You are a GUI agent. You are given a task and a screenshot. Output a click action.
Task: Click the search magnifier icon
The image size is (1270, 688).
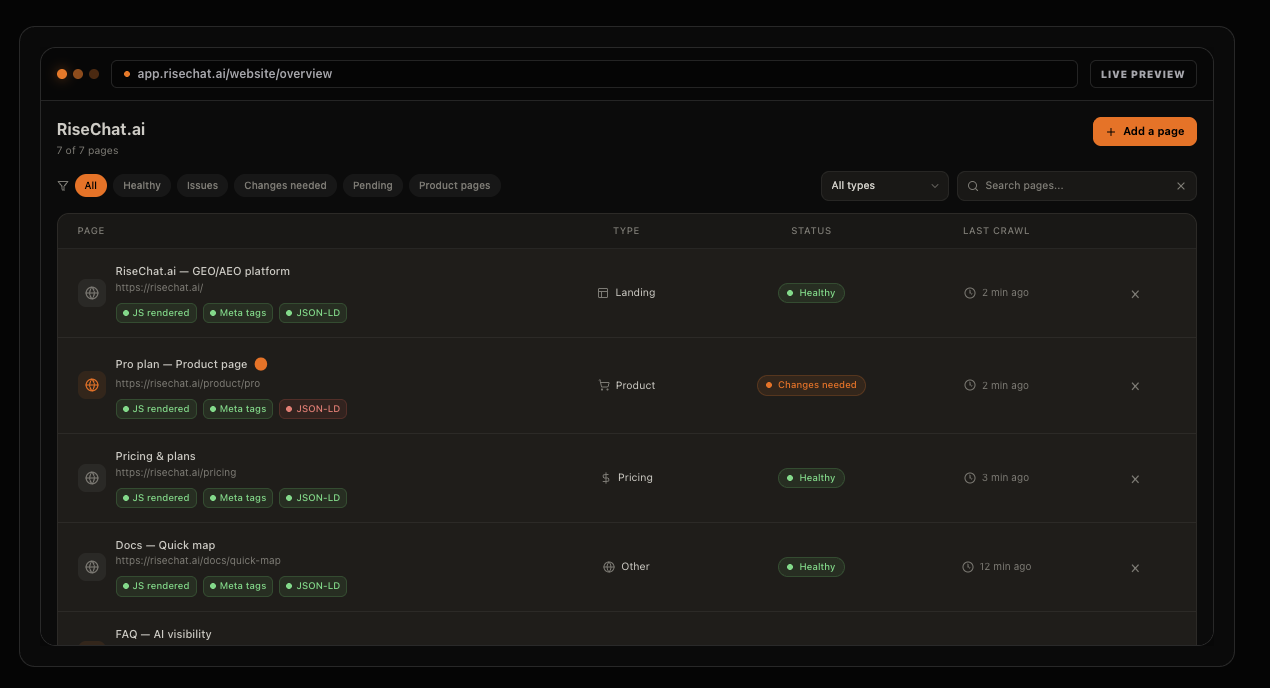pyautogui.click(x=973, y=186)
